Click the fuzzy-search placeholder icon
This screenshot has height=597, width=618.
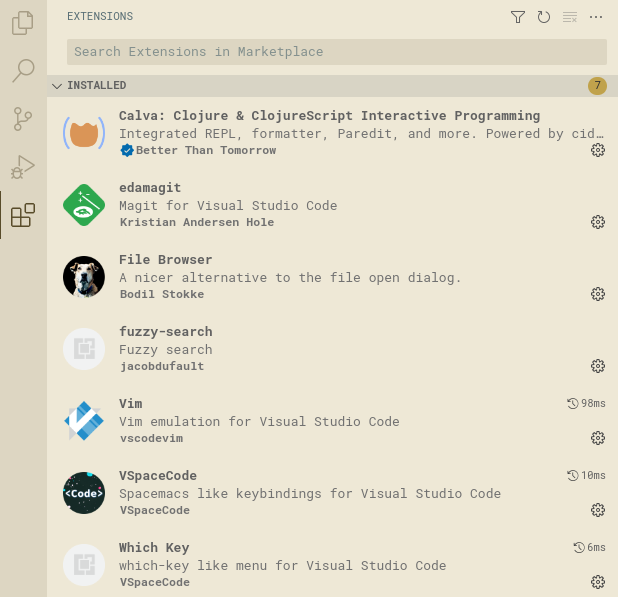tap(84, 349)
